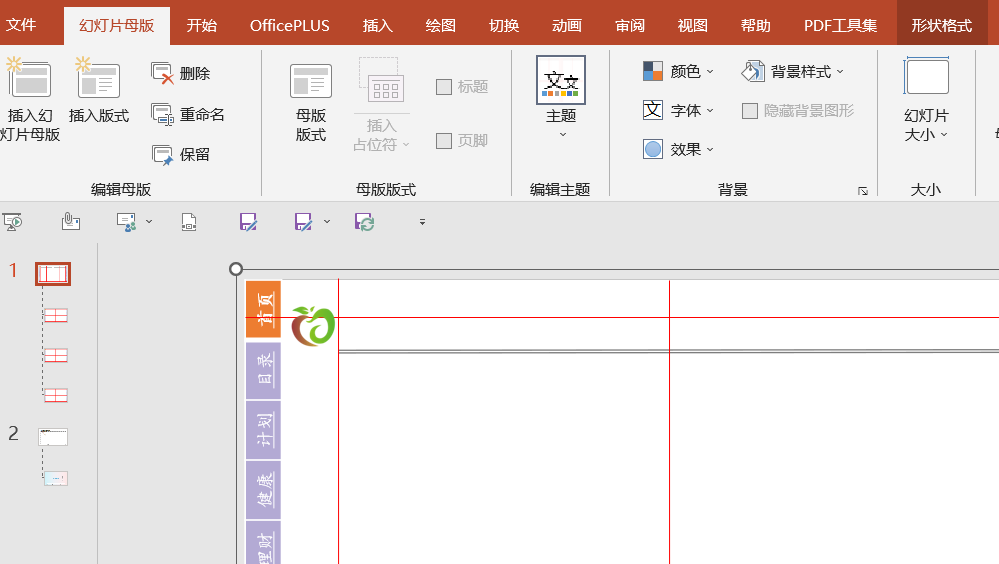Switch to the 开始 tab
The height and width of the screenshot is (564, 999).
[202, 25]
